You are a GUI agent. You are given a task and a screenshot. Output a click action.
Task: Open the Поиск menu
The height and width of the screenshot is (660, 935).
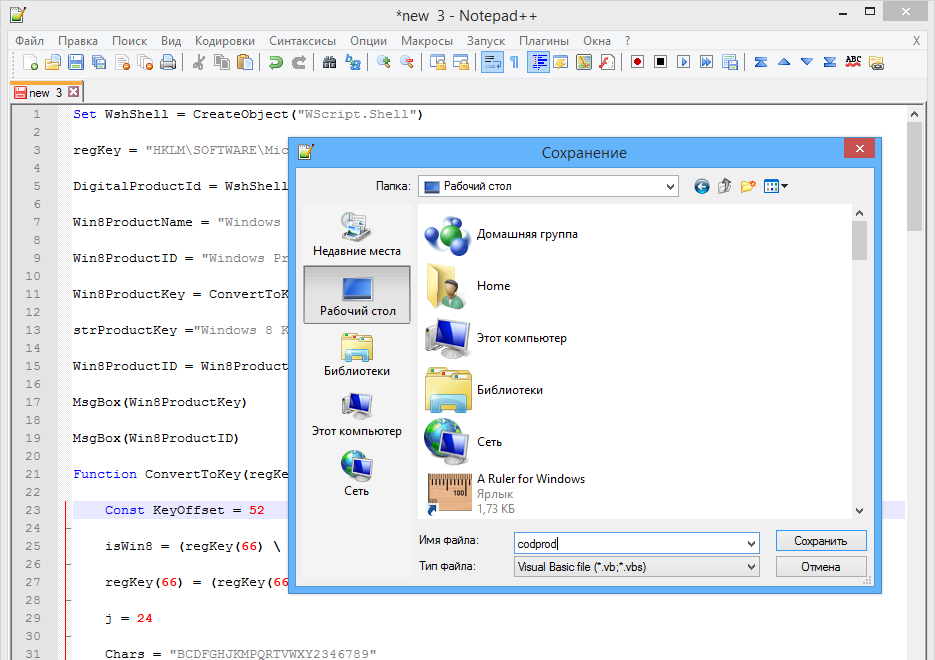click(129, 41)
